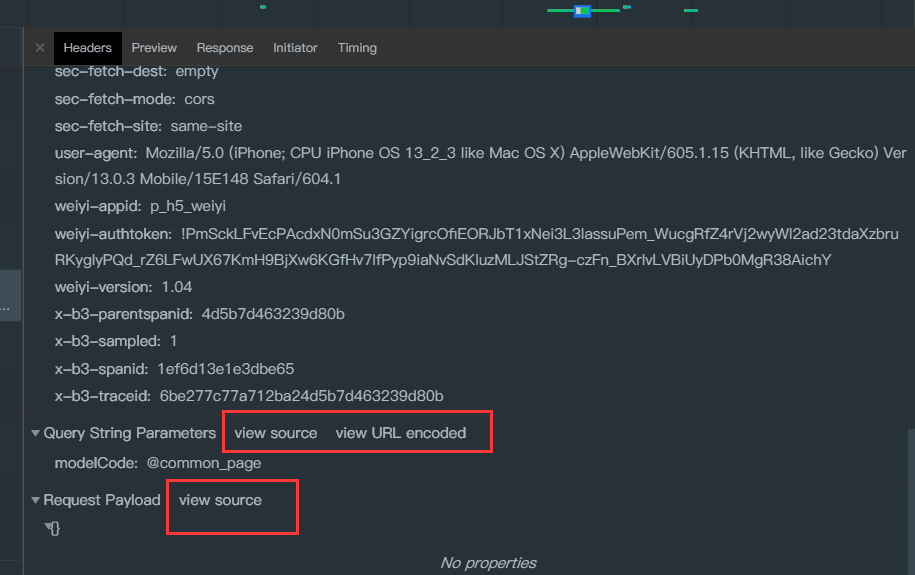Open the Preview tab
Viewport: 915px width, 575px height.
[154, 48]
